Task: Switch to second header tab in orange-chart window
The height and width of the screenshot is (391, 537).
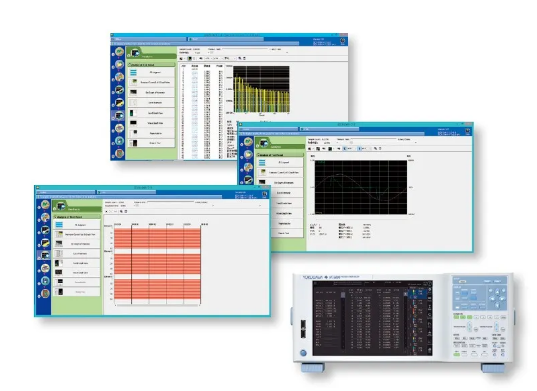Action: (126, 192)
